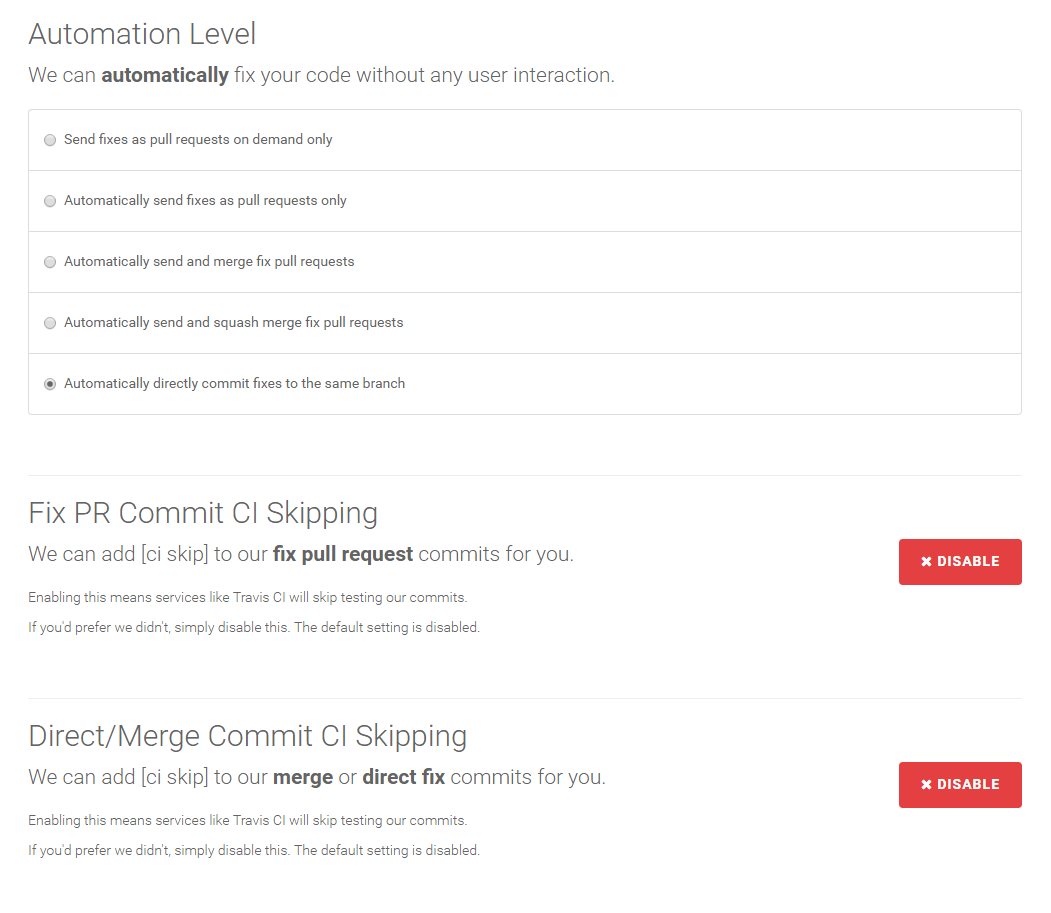Select the on-demand pull requests radio button
Image resolution: width=1051 pixels, height=913 pixels.
[50, 140]
